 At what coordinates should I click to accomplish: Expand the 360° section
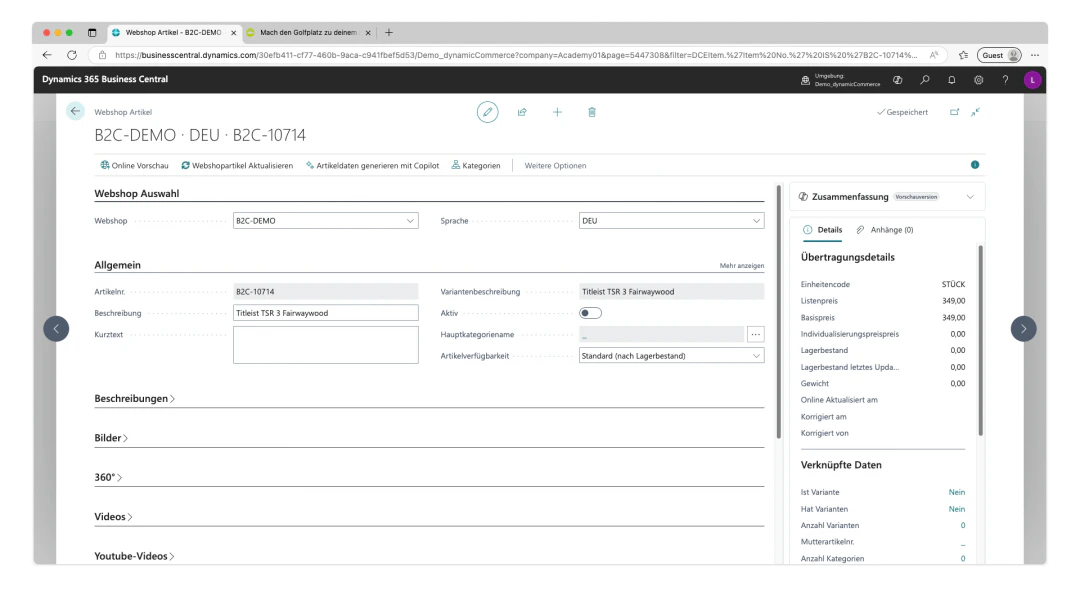point(108,477)
